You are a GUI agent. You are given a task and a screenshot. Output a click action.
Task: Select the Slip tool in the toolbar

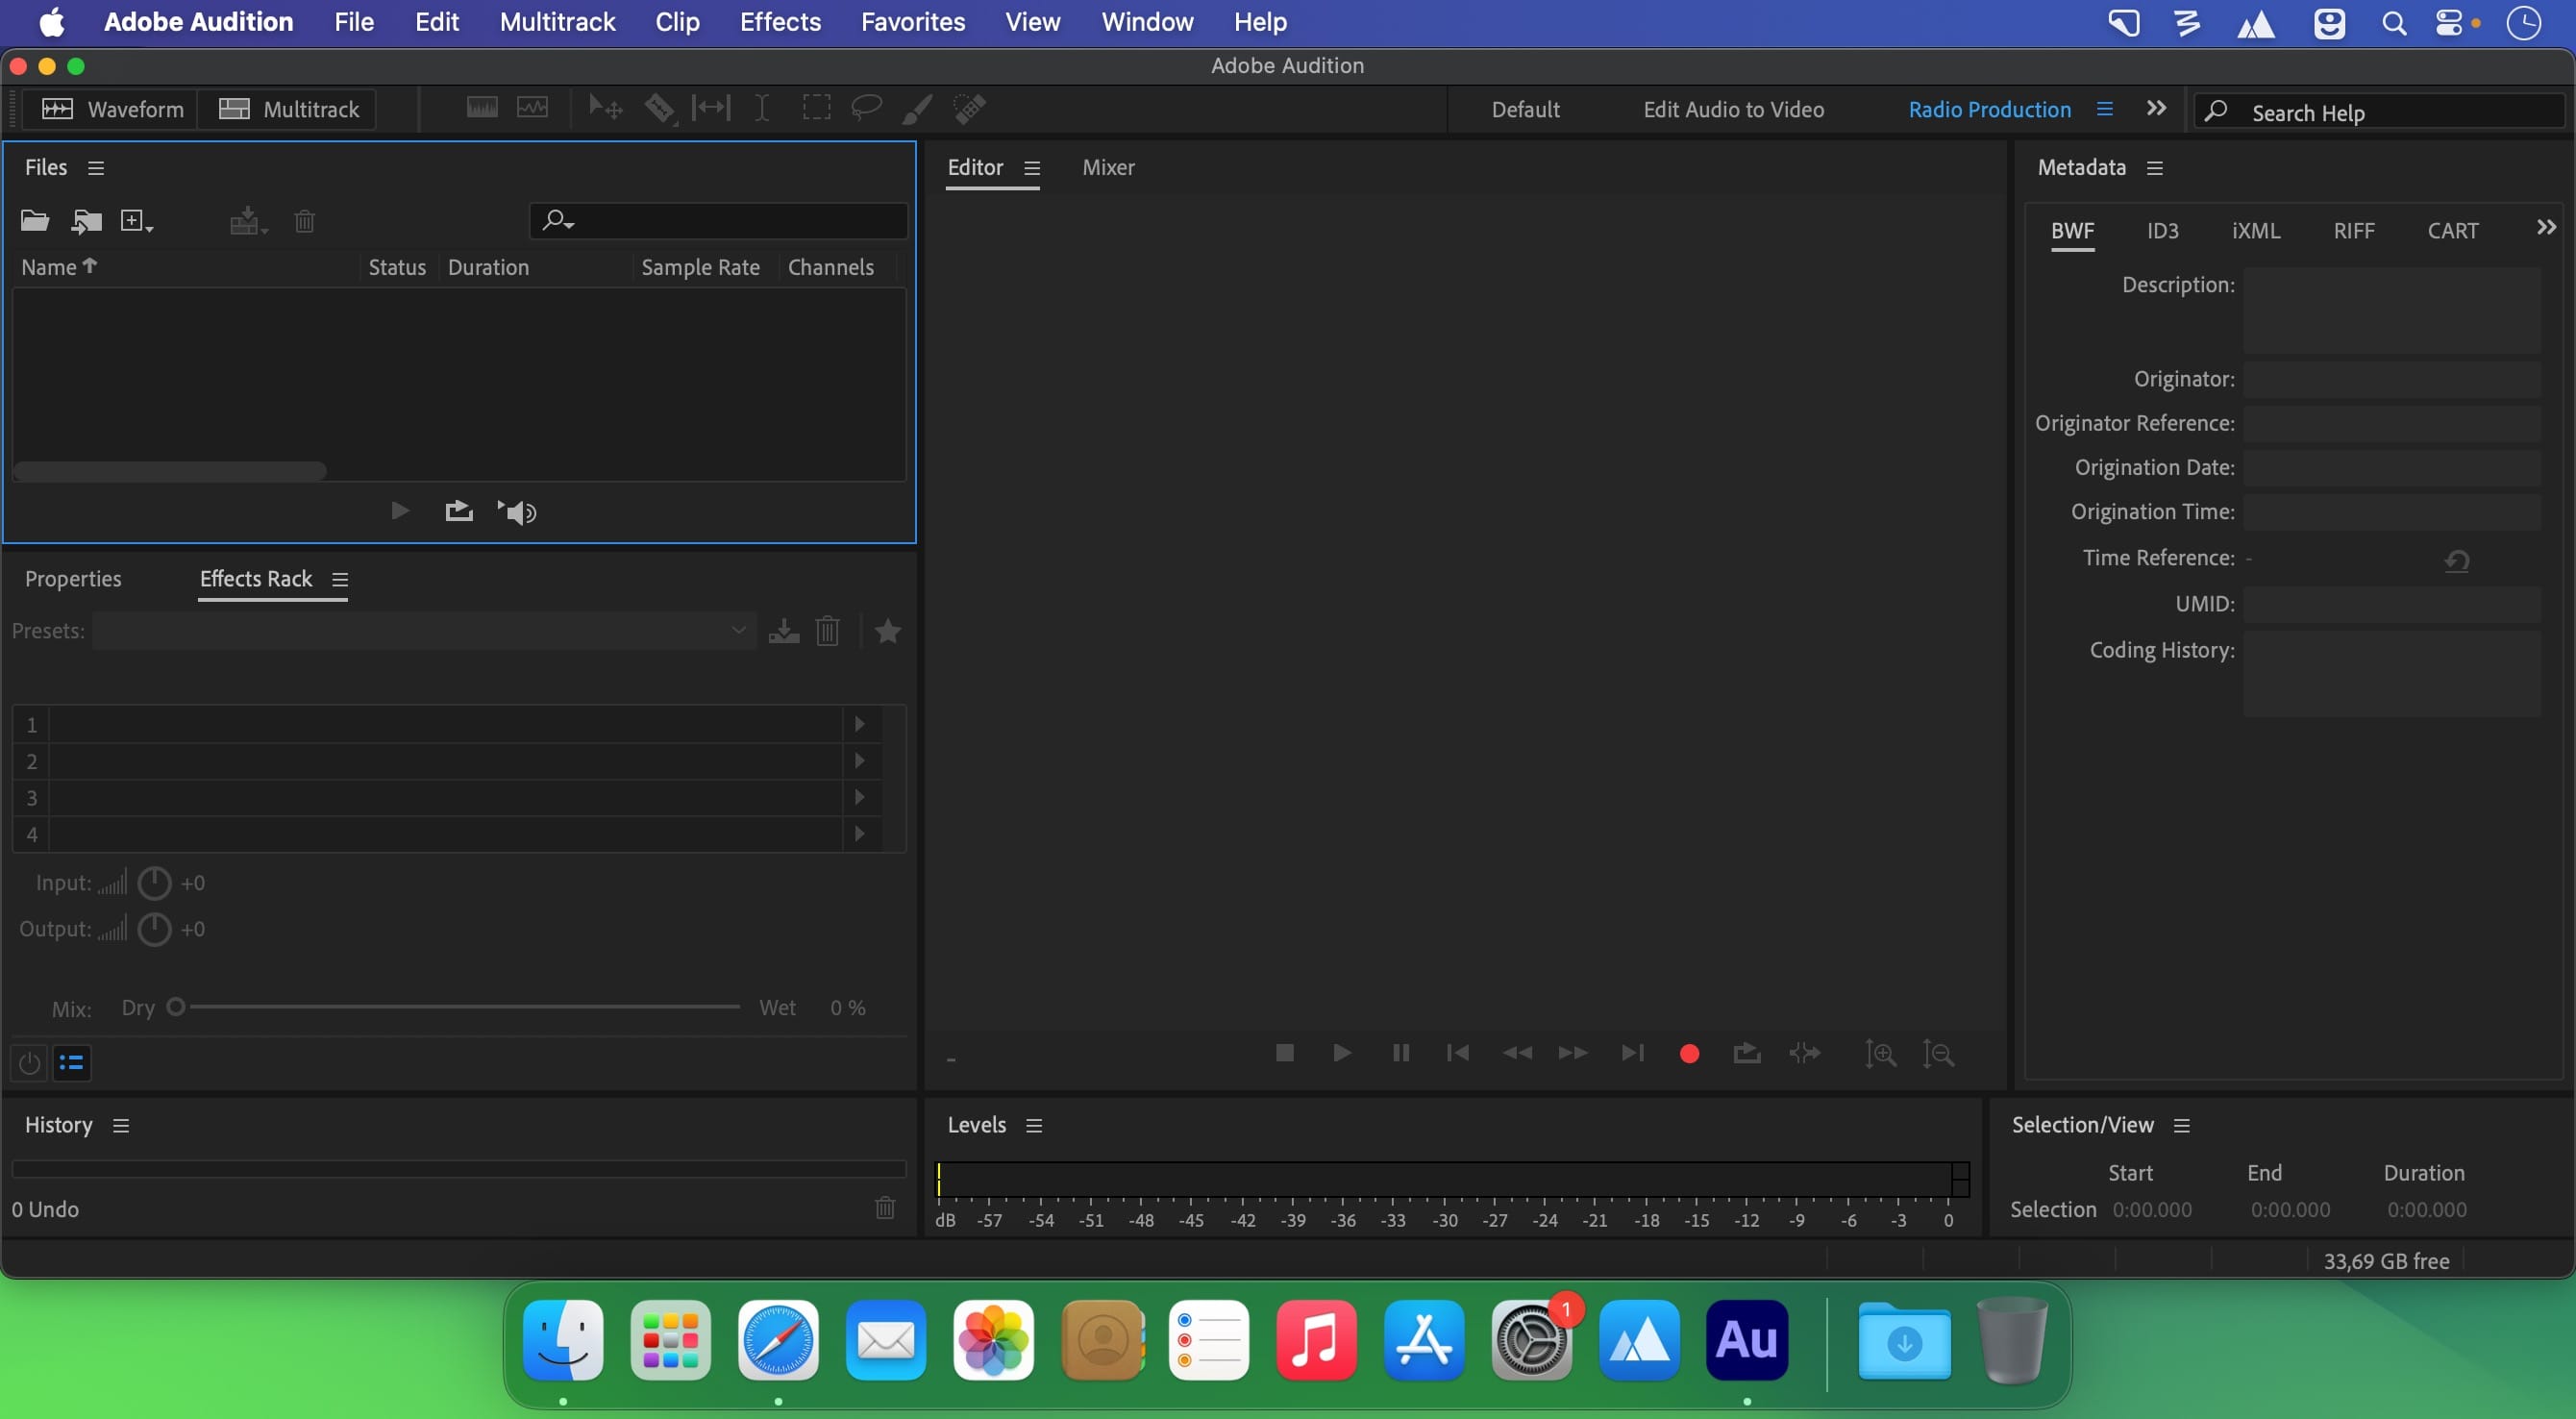[x=711, y=108]
